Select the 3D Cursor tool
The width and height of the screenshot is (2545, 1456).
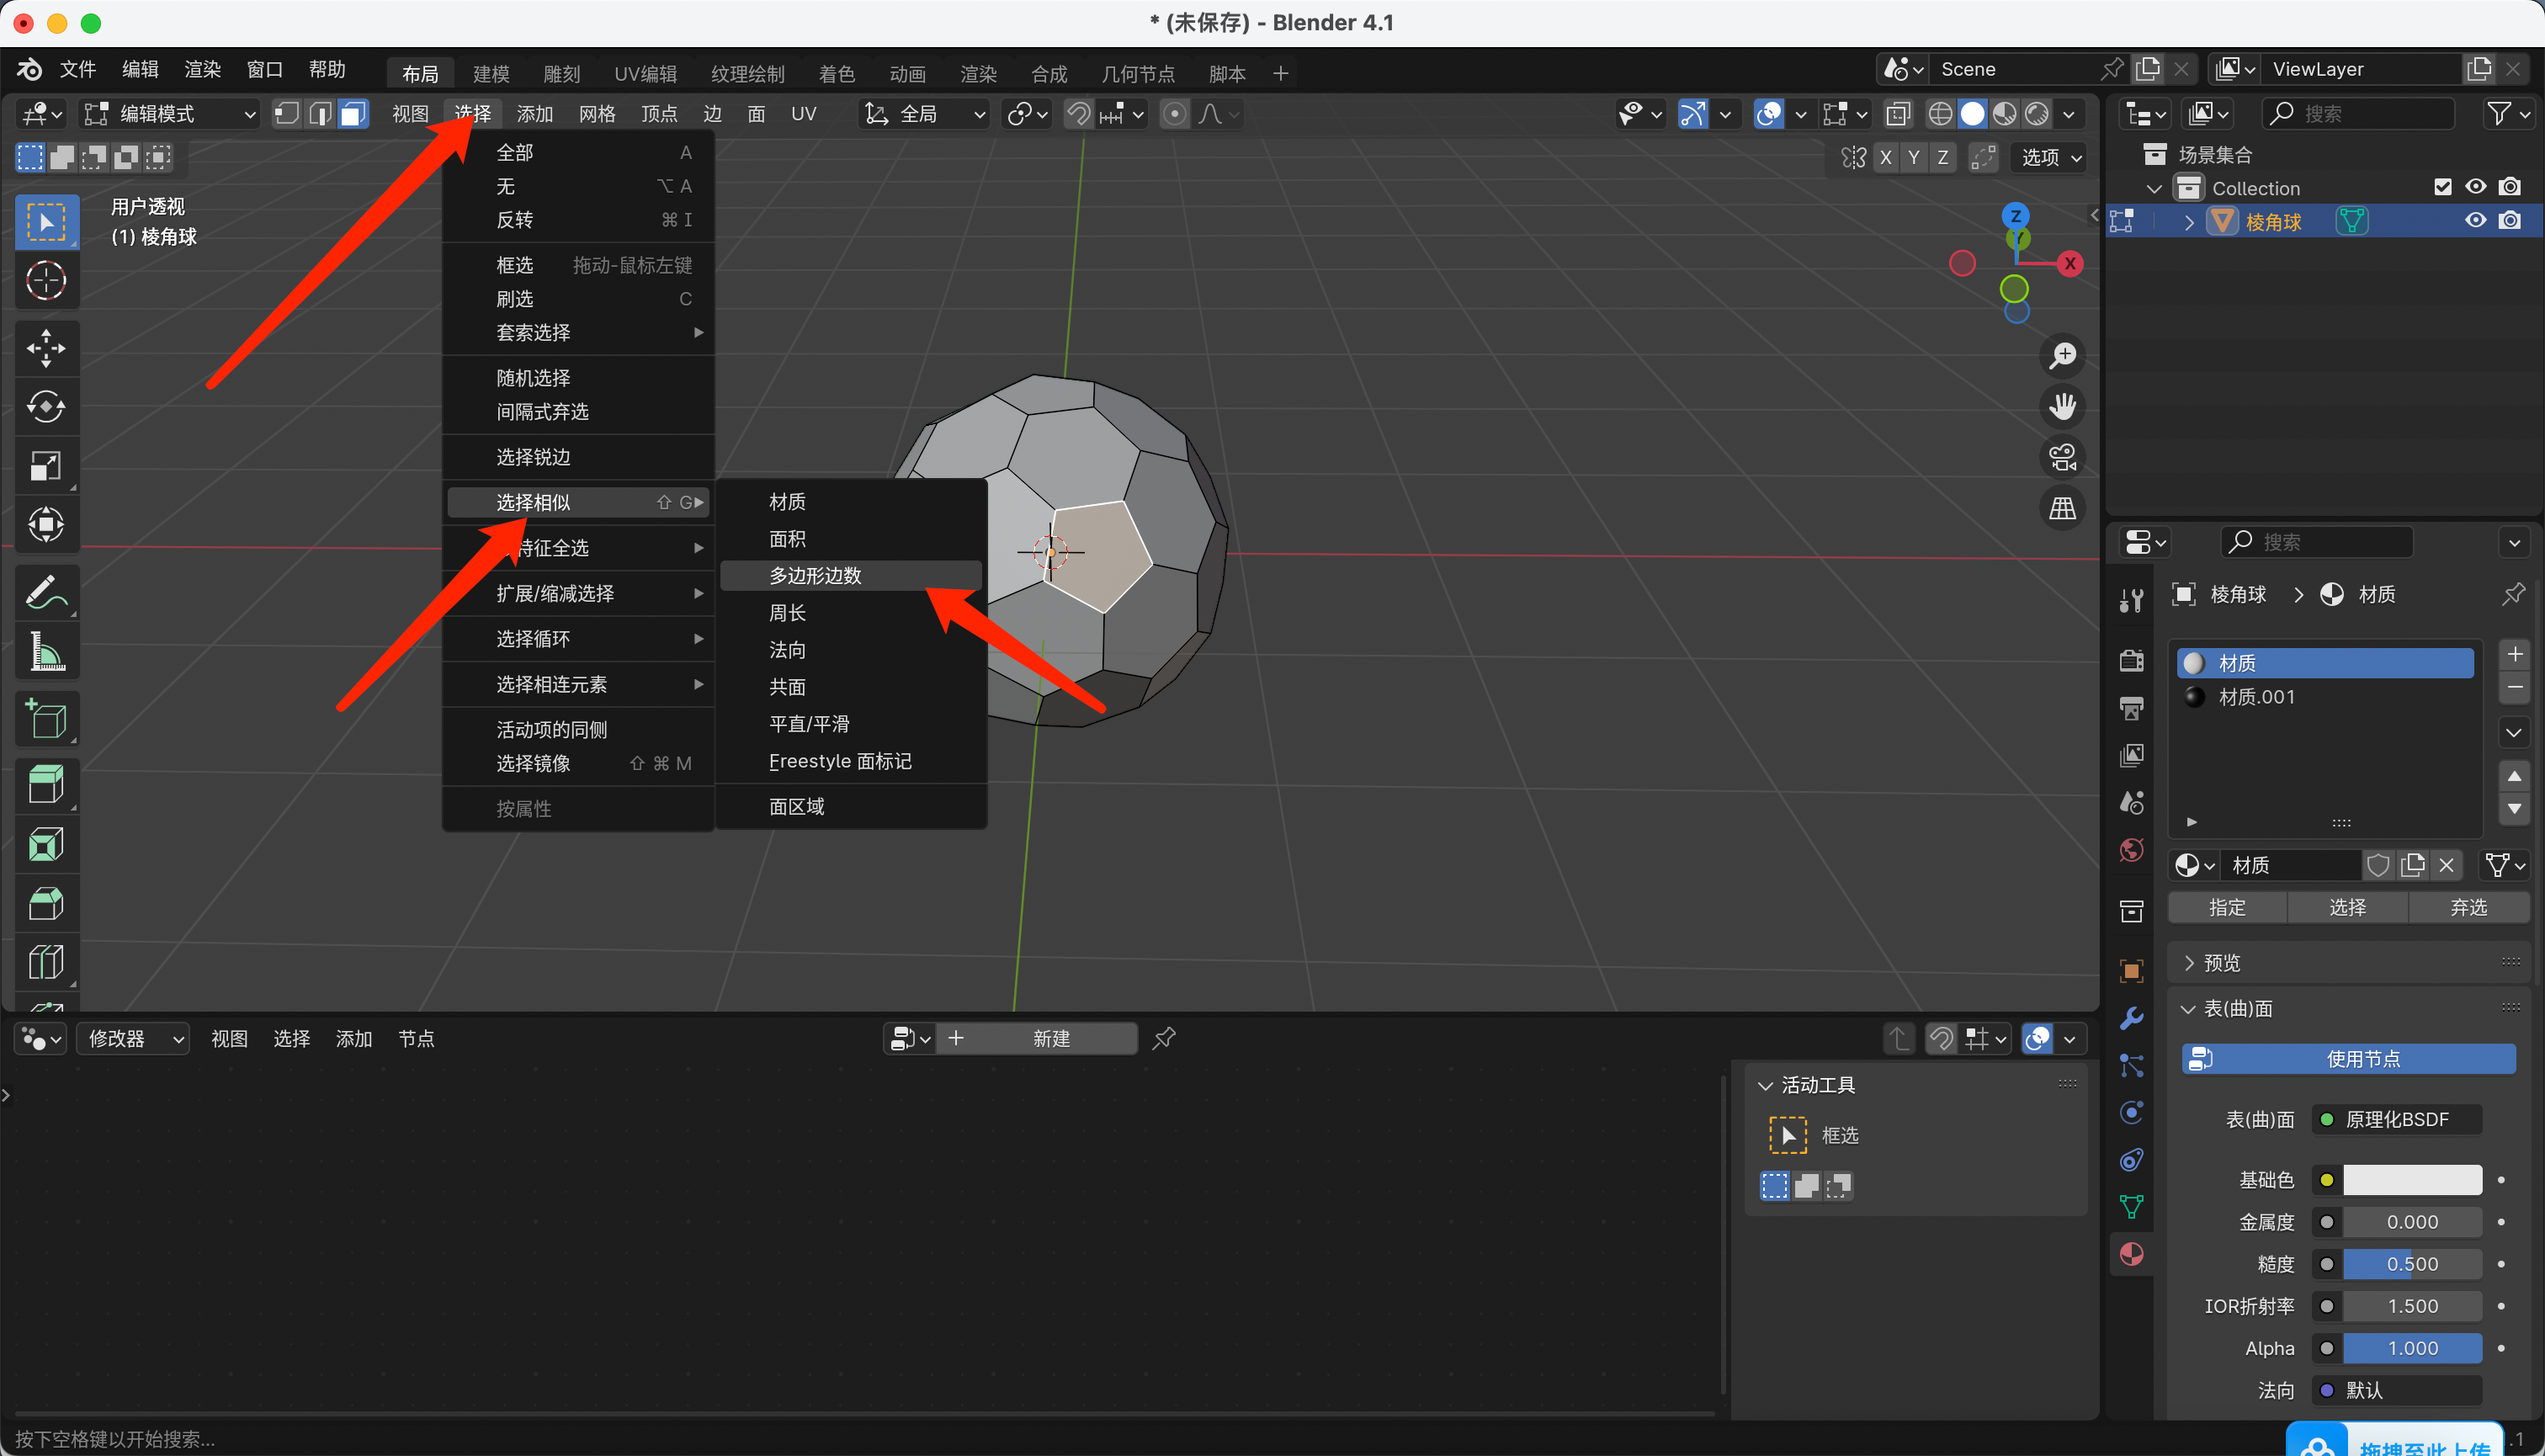tap(46, 280)
